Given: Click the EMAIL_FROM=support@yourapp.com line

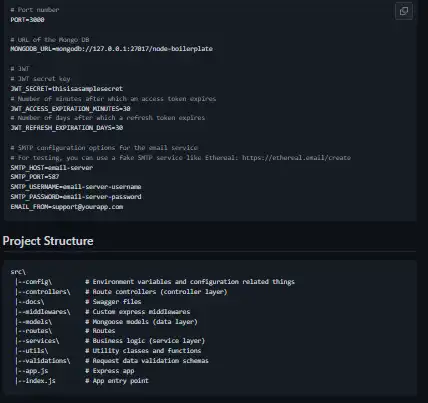Looking at the screenshot, I should click(x=67, y=207).
